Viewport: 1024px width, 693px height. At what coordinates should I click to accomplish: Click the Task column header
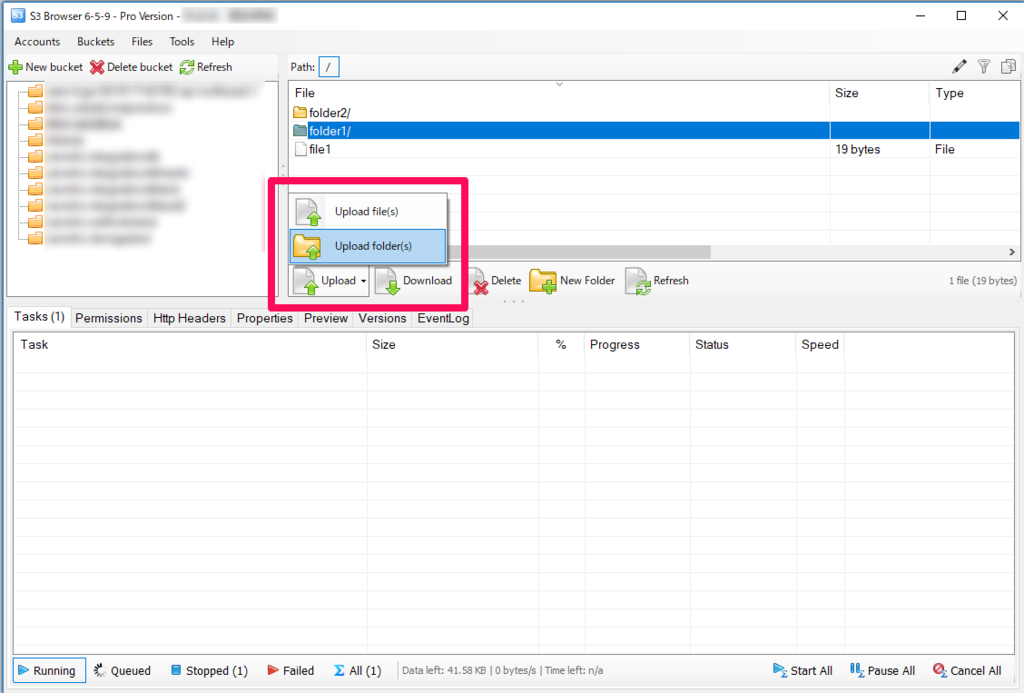pyautogui.click(x=190, y=344)
